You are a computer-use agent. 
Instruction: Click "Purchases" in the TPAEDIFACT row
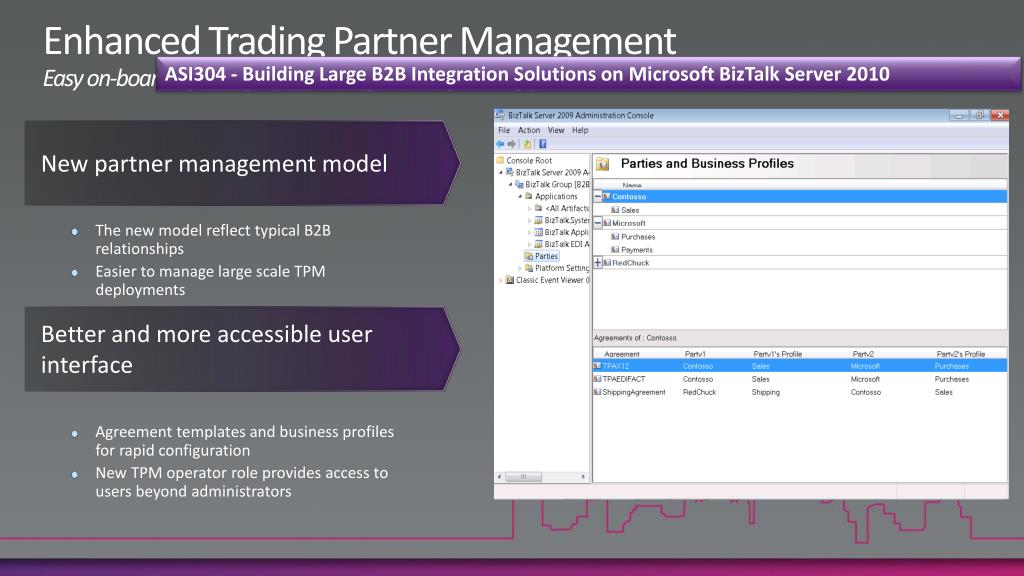(x=952, y=379)
